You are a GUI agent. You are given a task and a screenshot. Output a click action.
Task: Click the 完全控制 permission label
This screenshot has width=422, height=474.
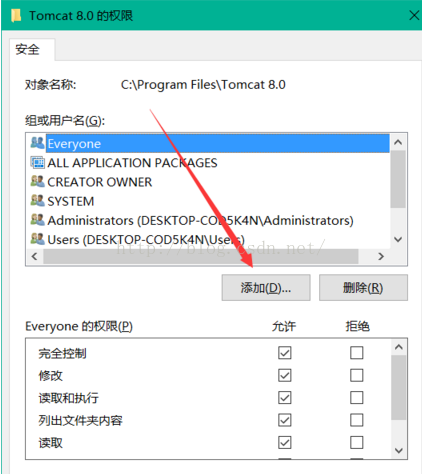coord(62,353)
